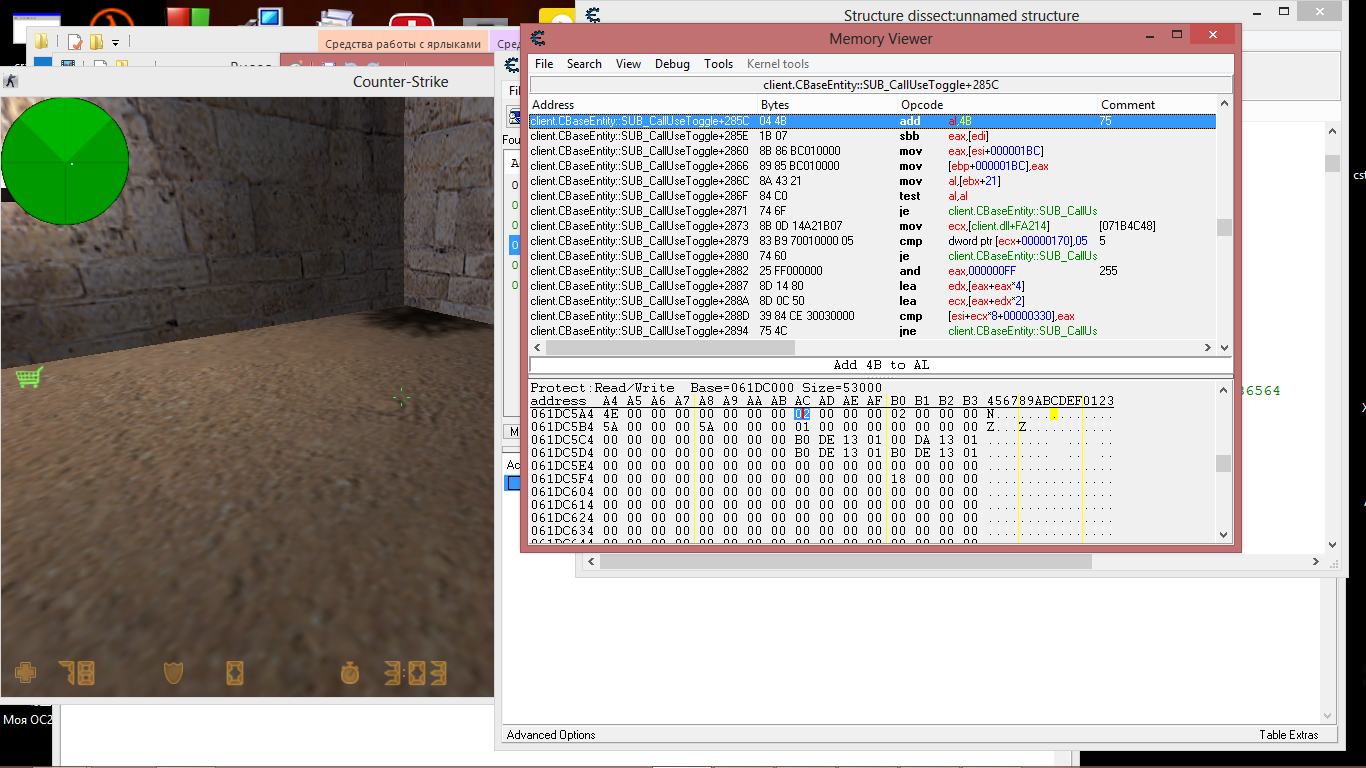Image resolution: width=1366 pixels, height=768 pixels.
Task: Click the properties checkmark icon in Explorer toolbar
Action: coord(74,41)
